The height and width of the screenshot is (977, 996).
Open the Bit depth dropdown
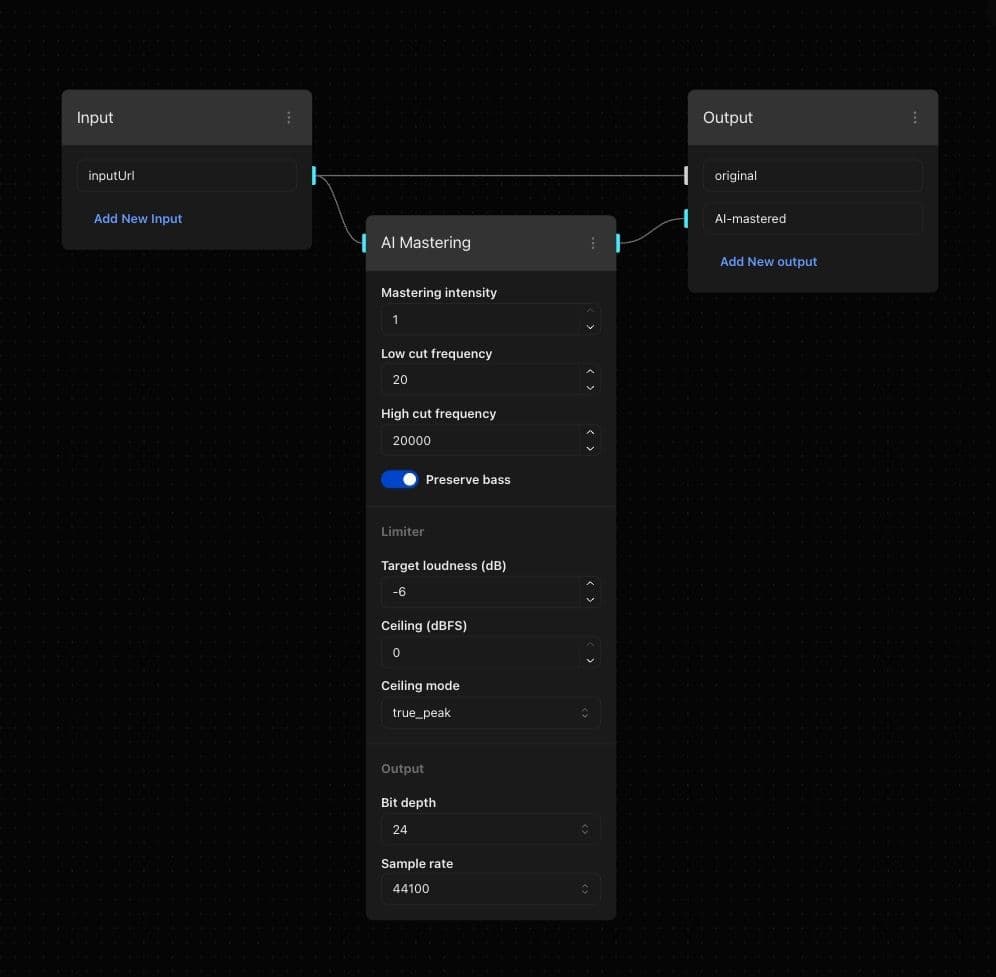click(x=490, y=829)
